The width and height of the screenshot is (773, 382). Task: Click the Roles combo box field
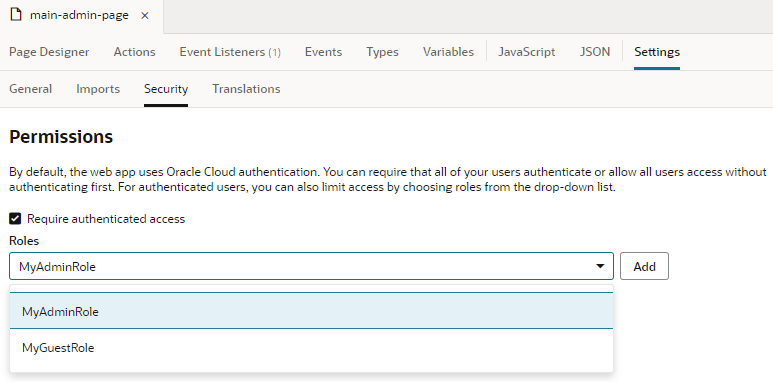(x=311, y=266)
